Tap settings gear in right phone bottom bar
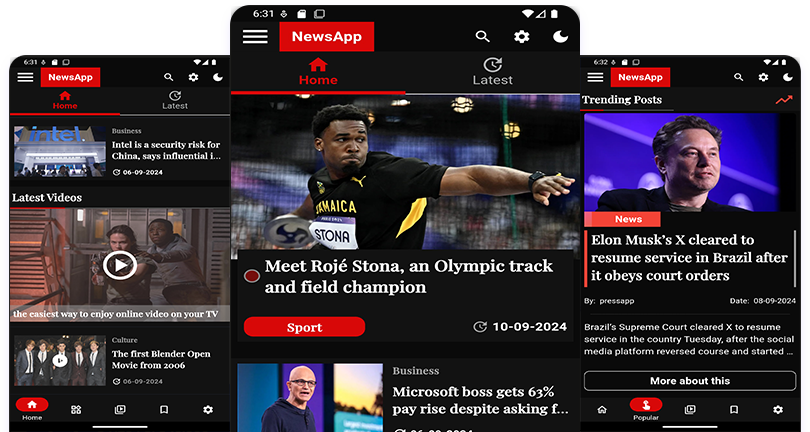The height and width of the screenshot is (432, 810). (777, 410)
